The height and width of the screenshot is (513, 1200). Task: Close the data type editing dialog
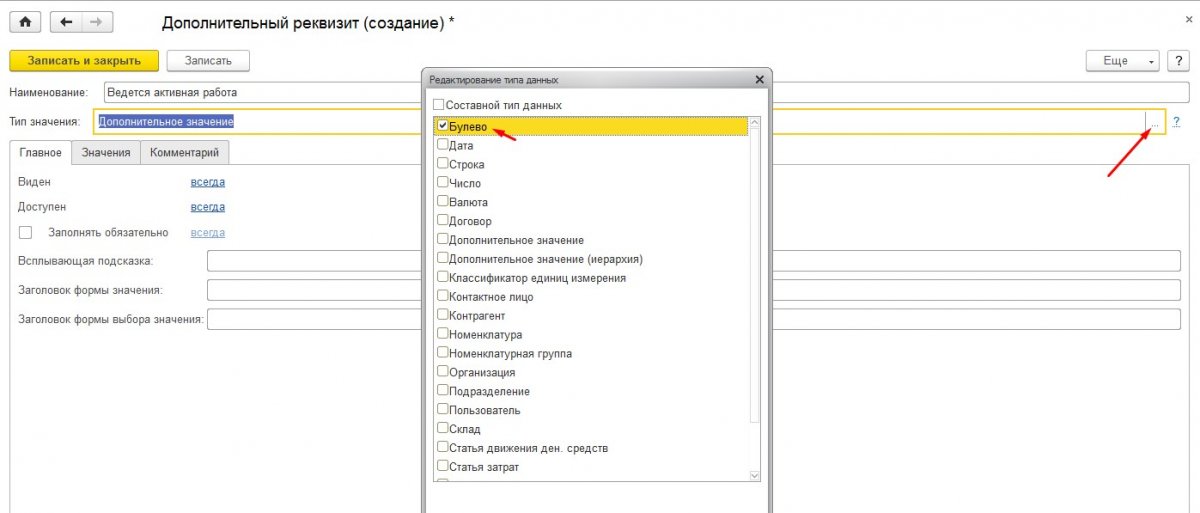pos(759,79)
